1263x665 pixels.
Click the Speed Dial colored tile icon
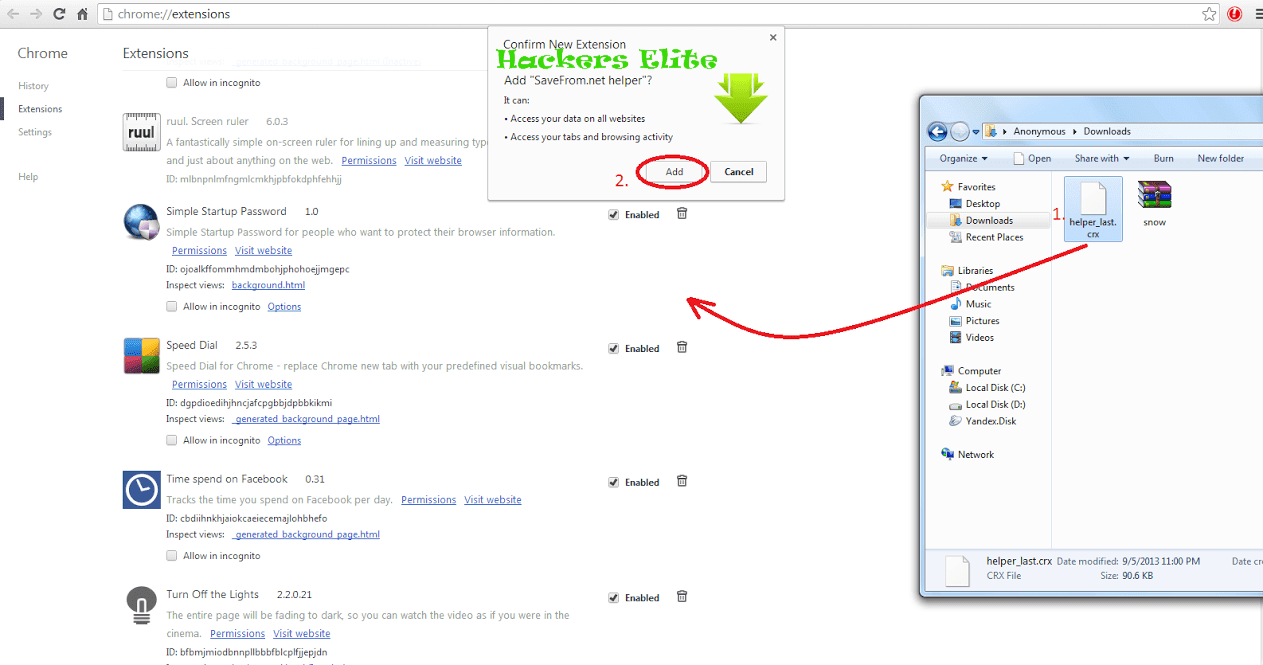141,356
